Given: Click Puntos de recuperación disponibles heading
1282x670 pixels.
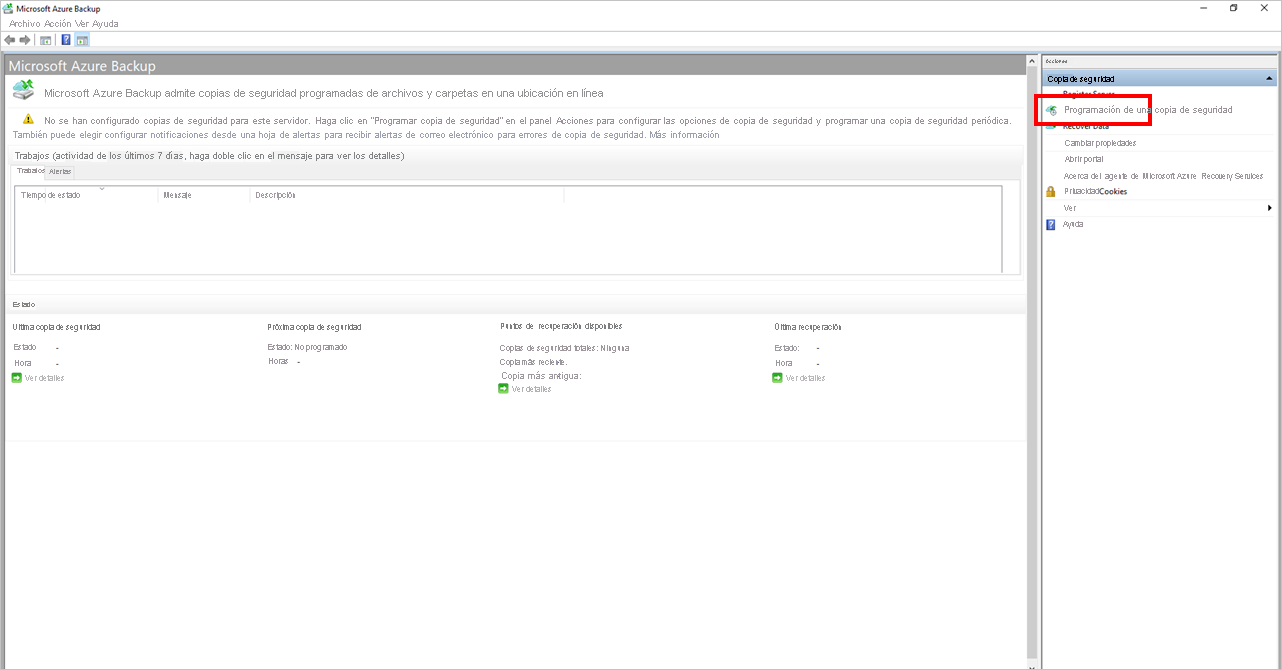Looking at the screenshot, I should point(561,326).
